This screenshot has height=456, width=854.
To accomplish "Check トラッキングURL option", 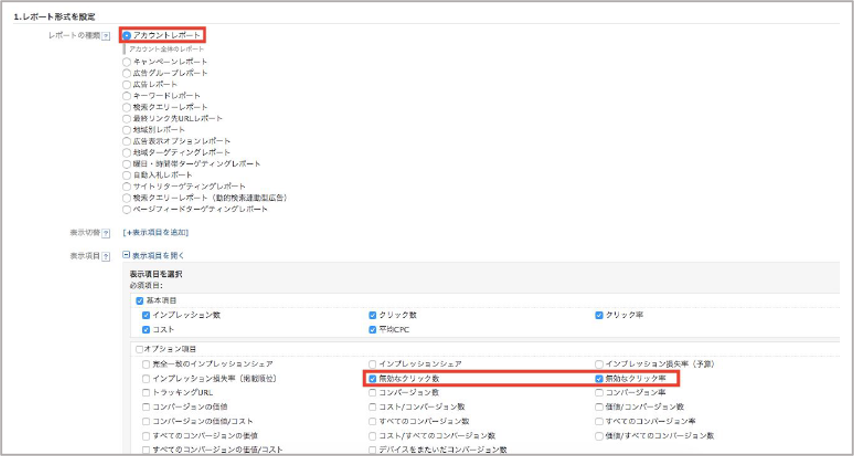I will [147, 393].
